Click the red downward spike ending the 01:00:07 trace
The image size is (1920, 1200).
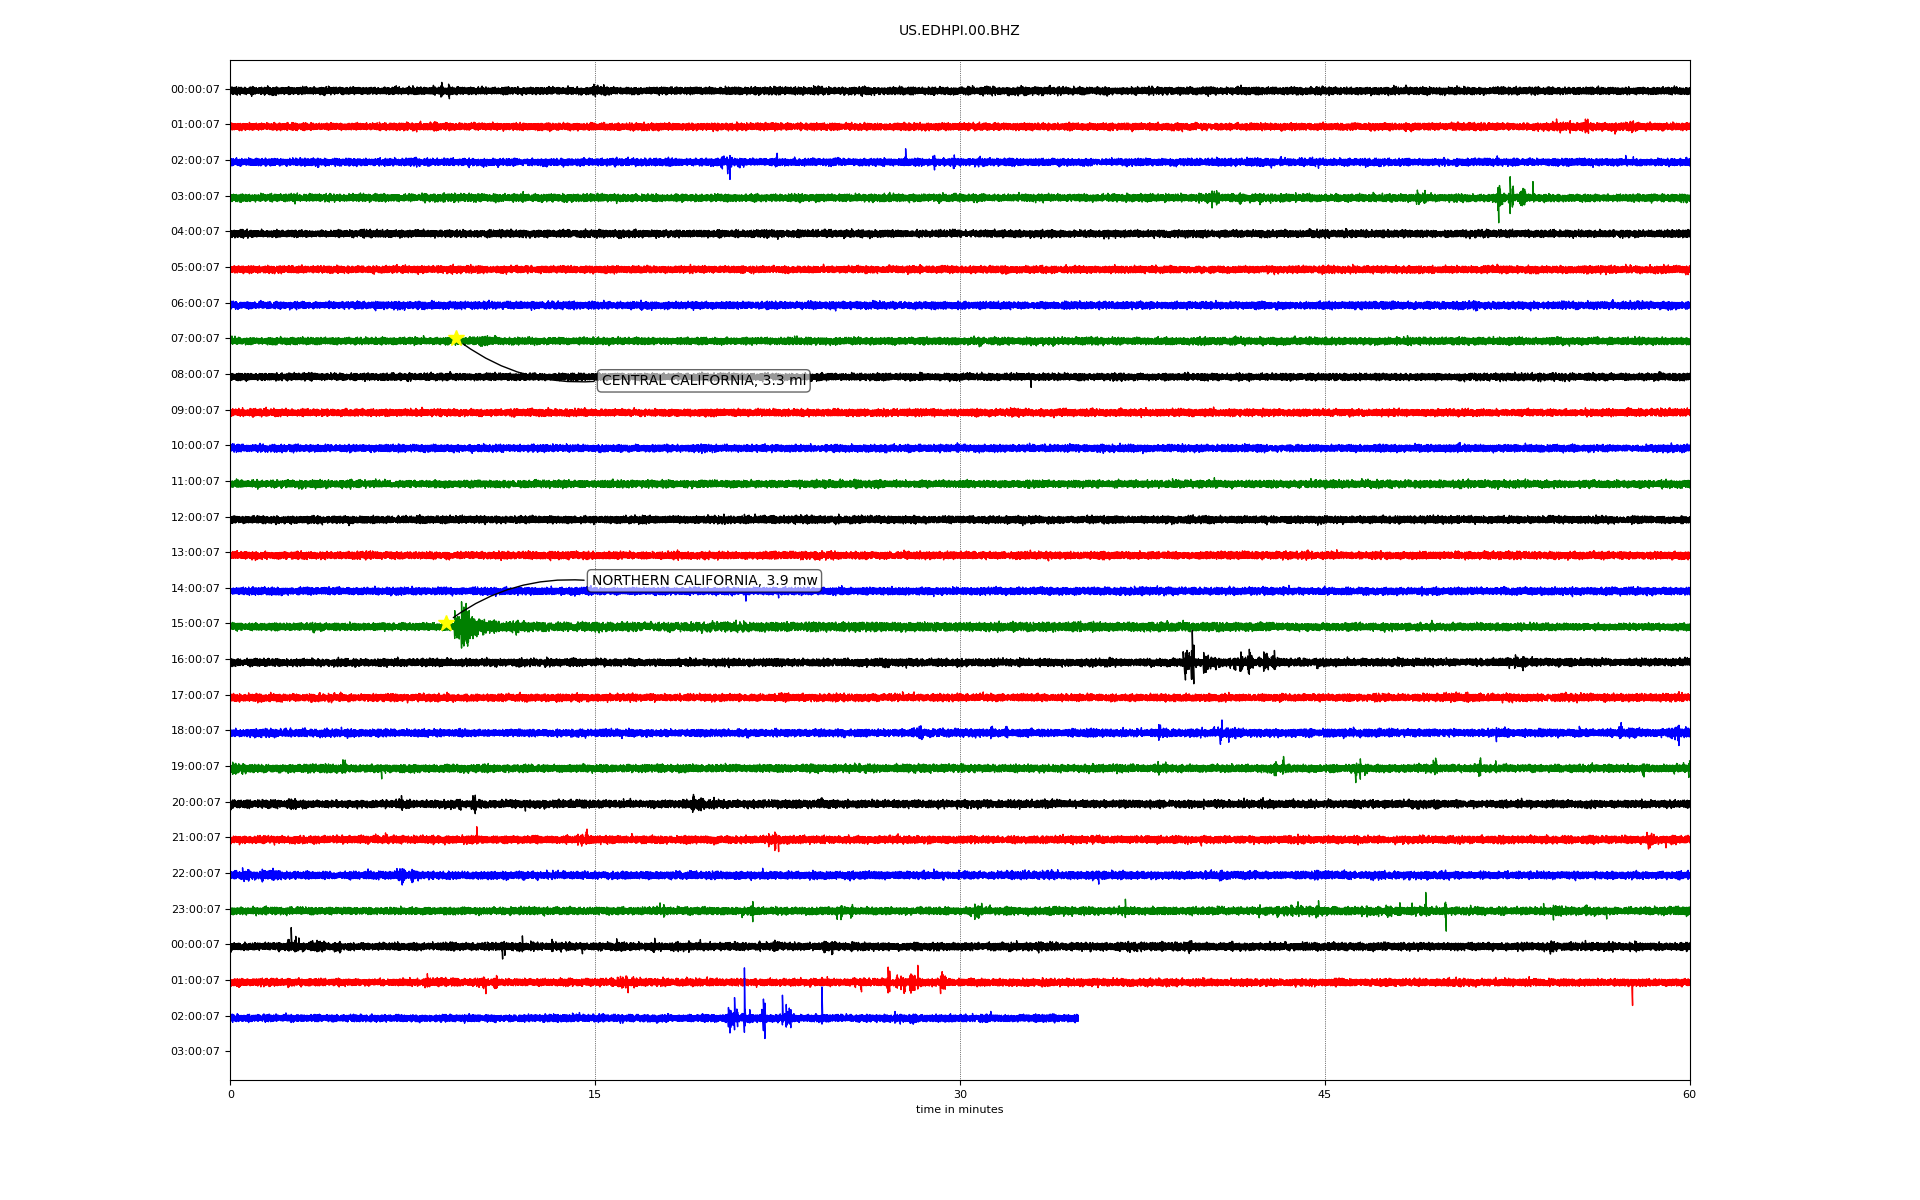click(1632, 994)
